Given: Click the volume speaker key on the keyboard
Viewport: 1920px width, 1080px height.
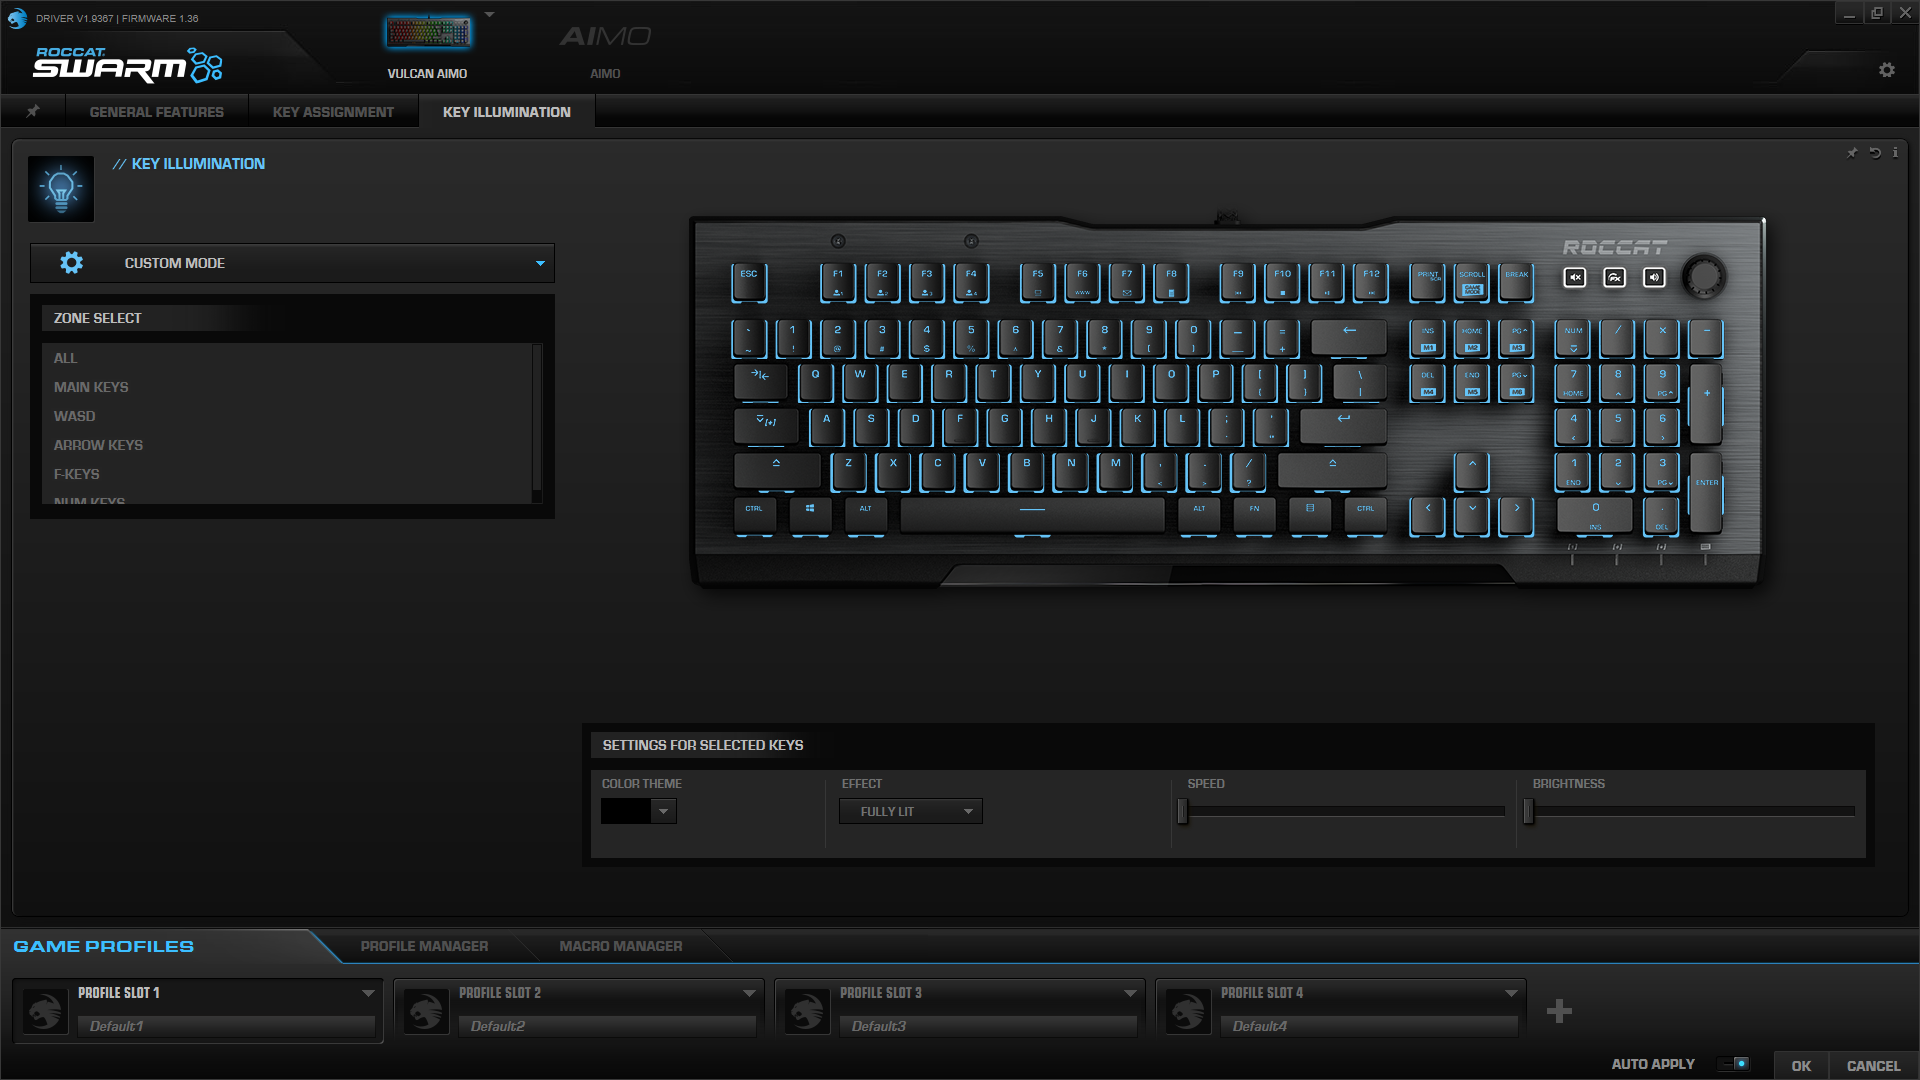Looking at the screenshot, I should pyautogui.click(x=1654, y=278).
